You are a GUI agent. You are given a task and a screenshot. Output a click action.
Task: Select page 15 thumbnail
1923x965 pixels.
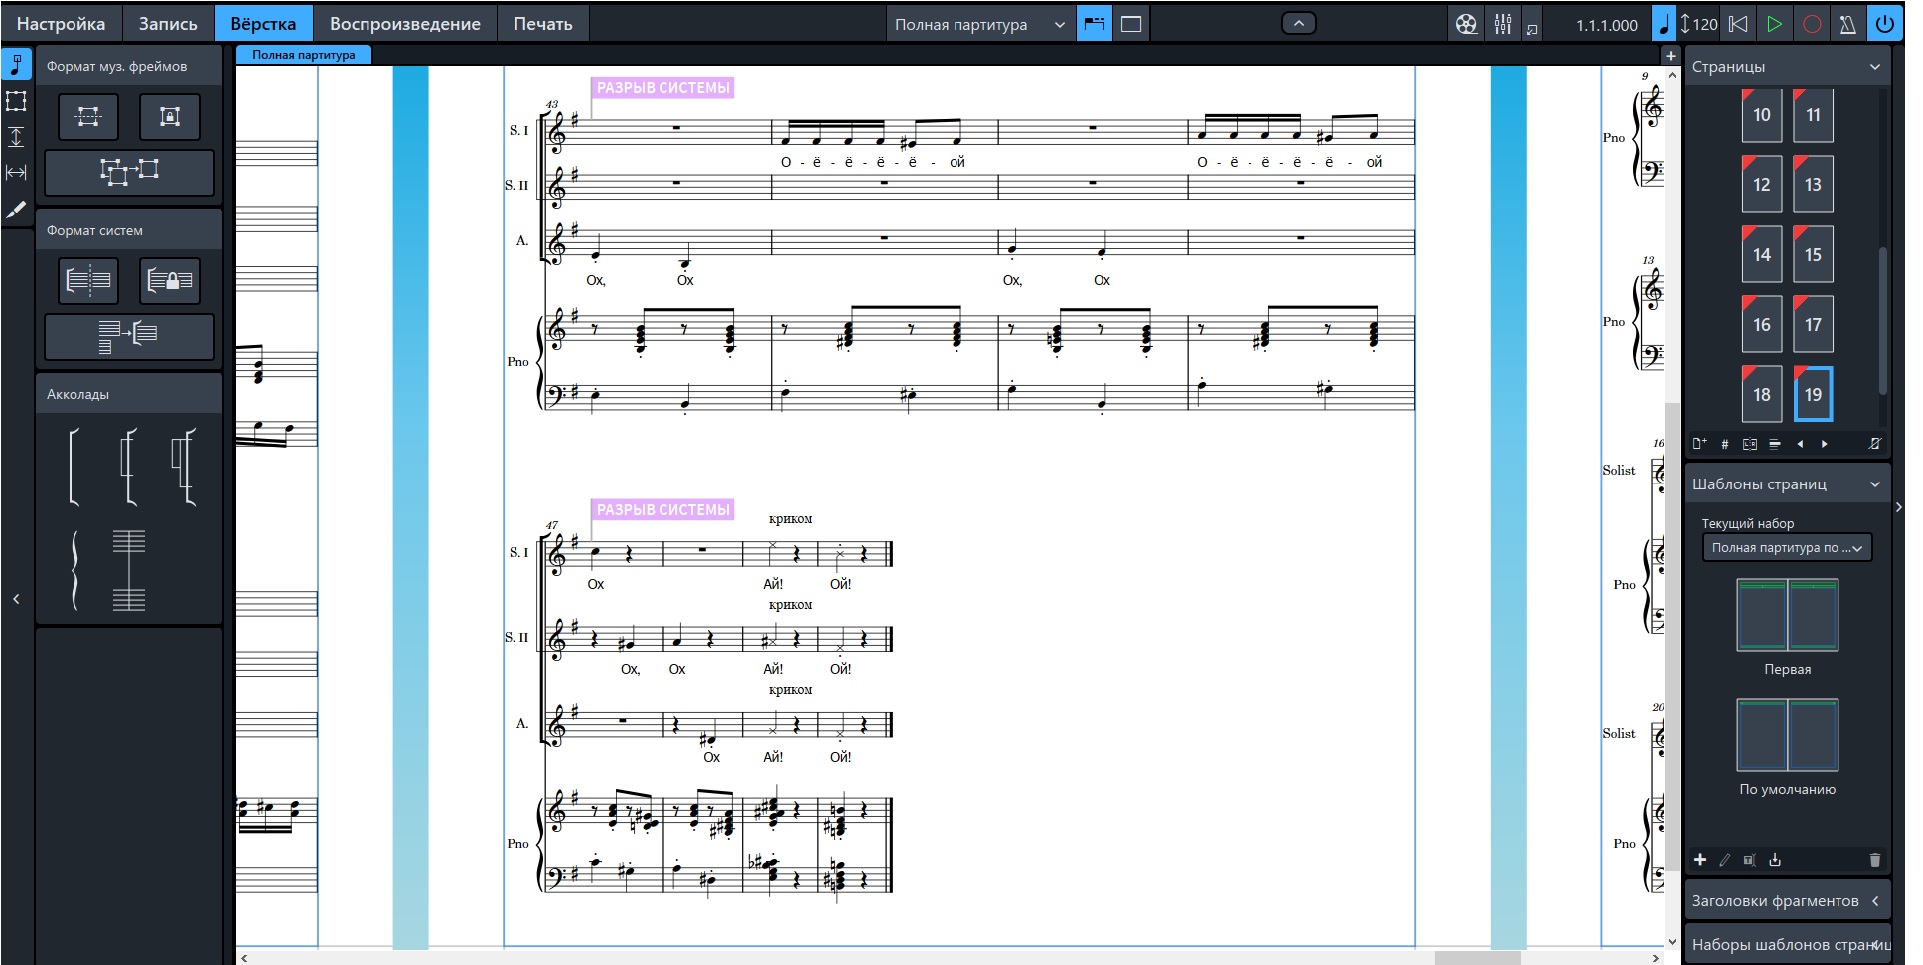1813,254
